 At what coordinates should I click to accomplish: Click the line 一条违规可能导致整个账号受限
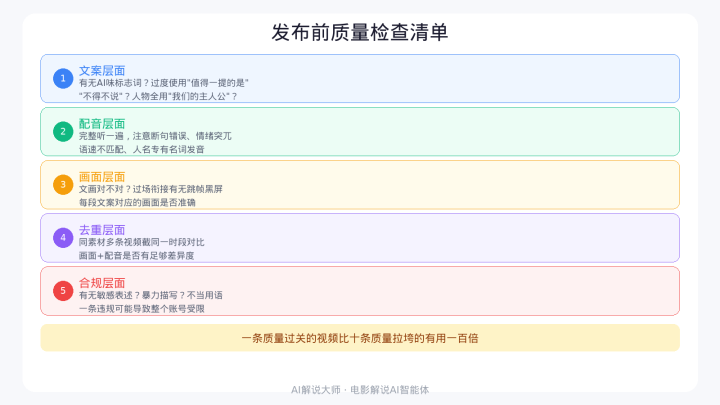pos(141,308)
